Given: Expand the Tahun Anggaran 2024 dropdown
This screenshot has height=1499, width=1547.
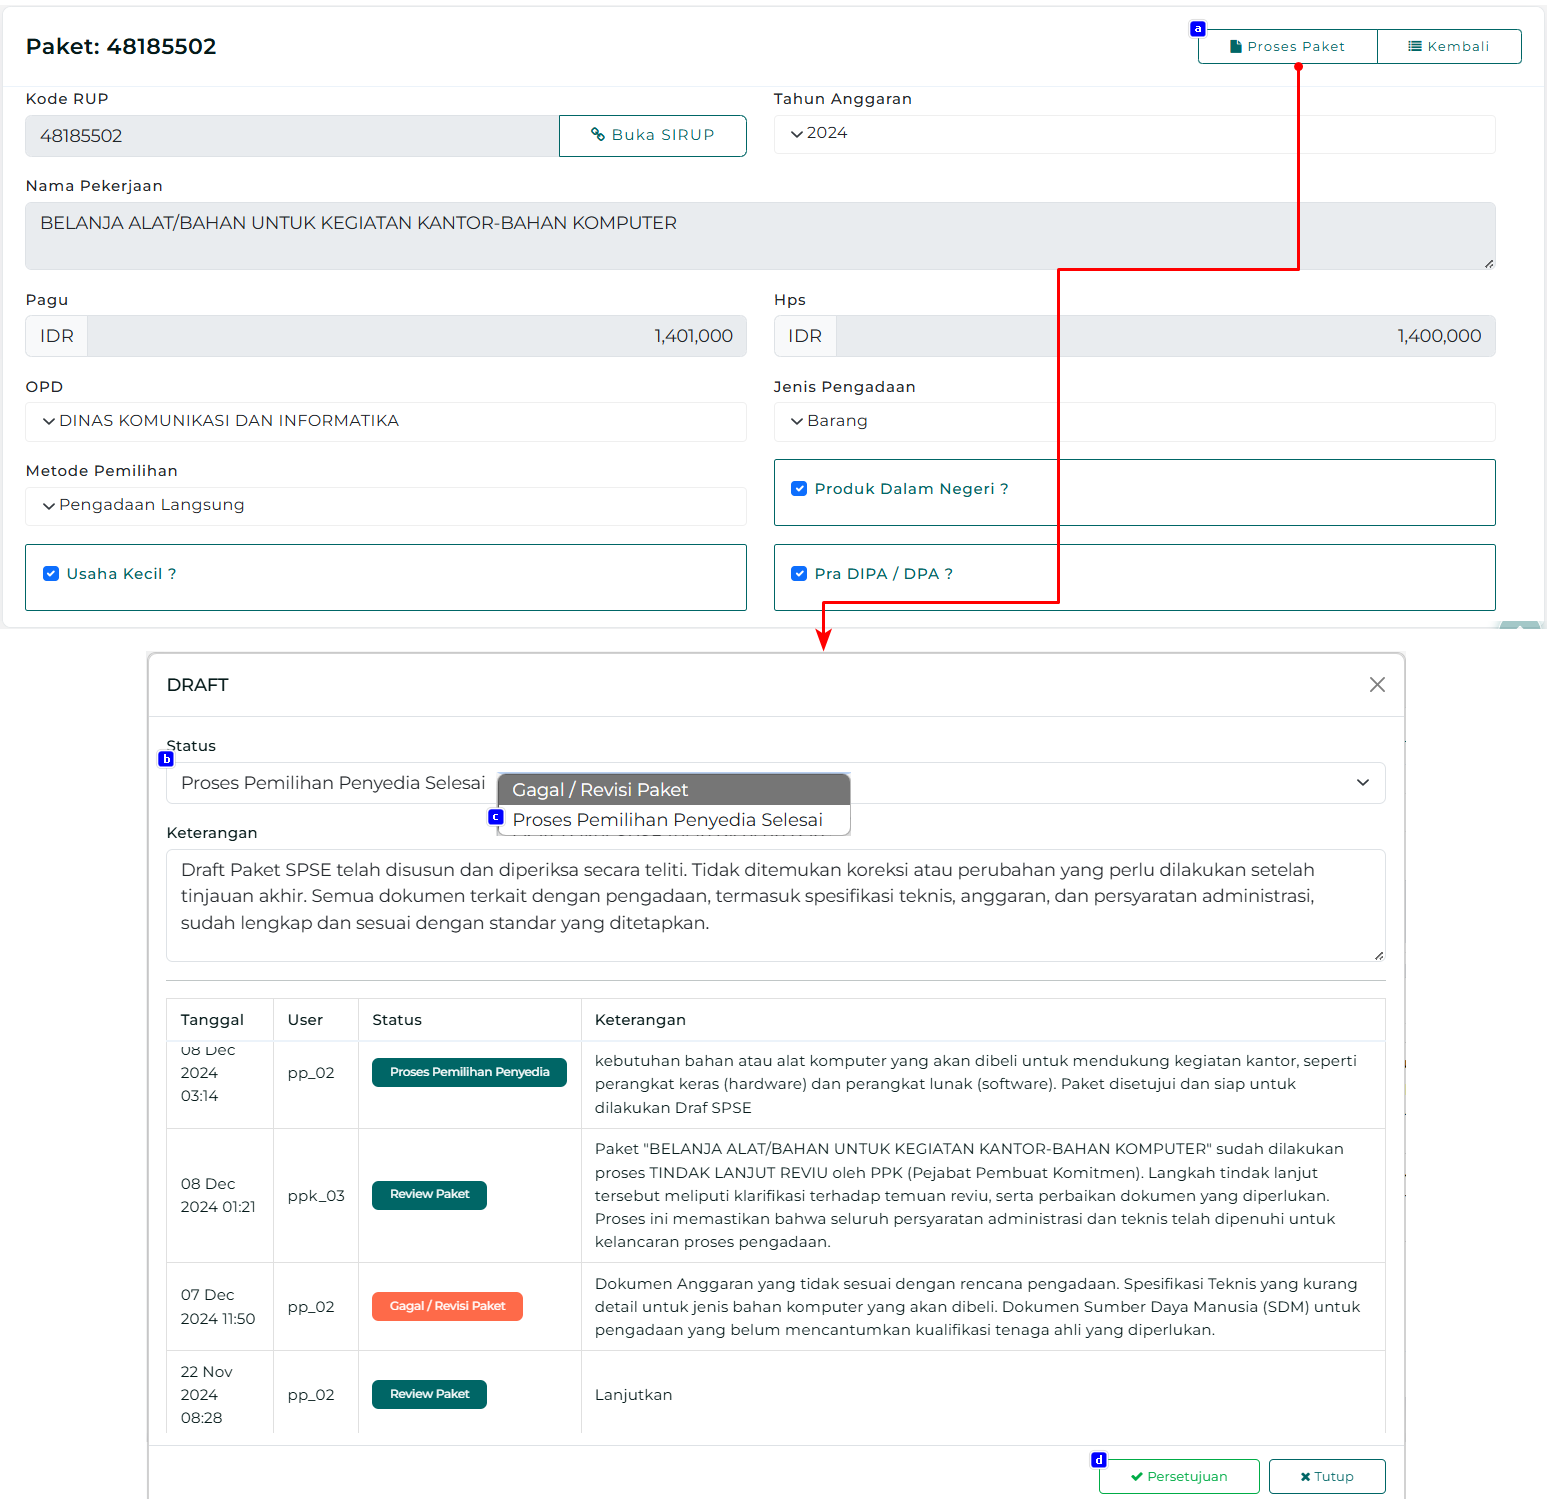Looking at the screenshot, I should pos(1134,134).
